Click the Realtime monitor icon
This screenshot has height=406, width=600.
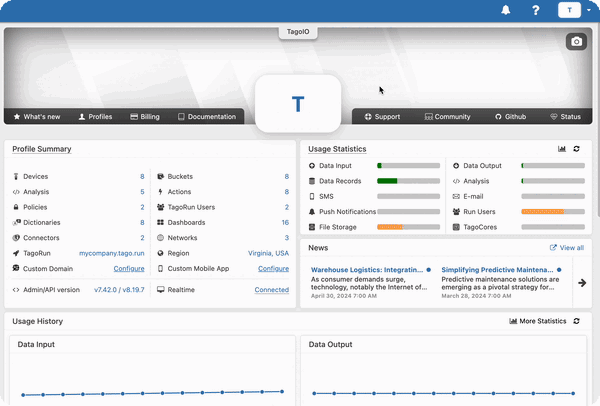[161, 290]
